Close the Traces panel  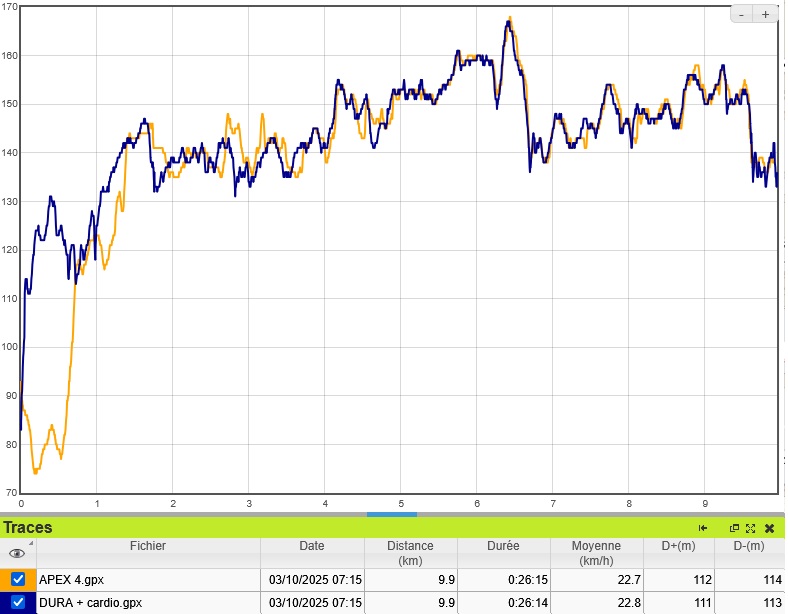769,528
